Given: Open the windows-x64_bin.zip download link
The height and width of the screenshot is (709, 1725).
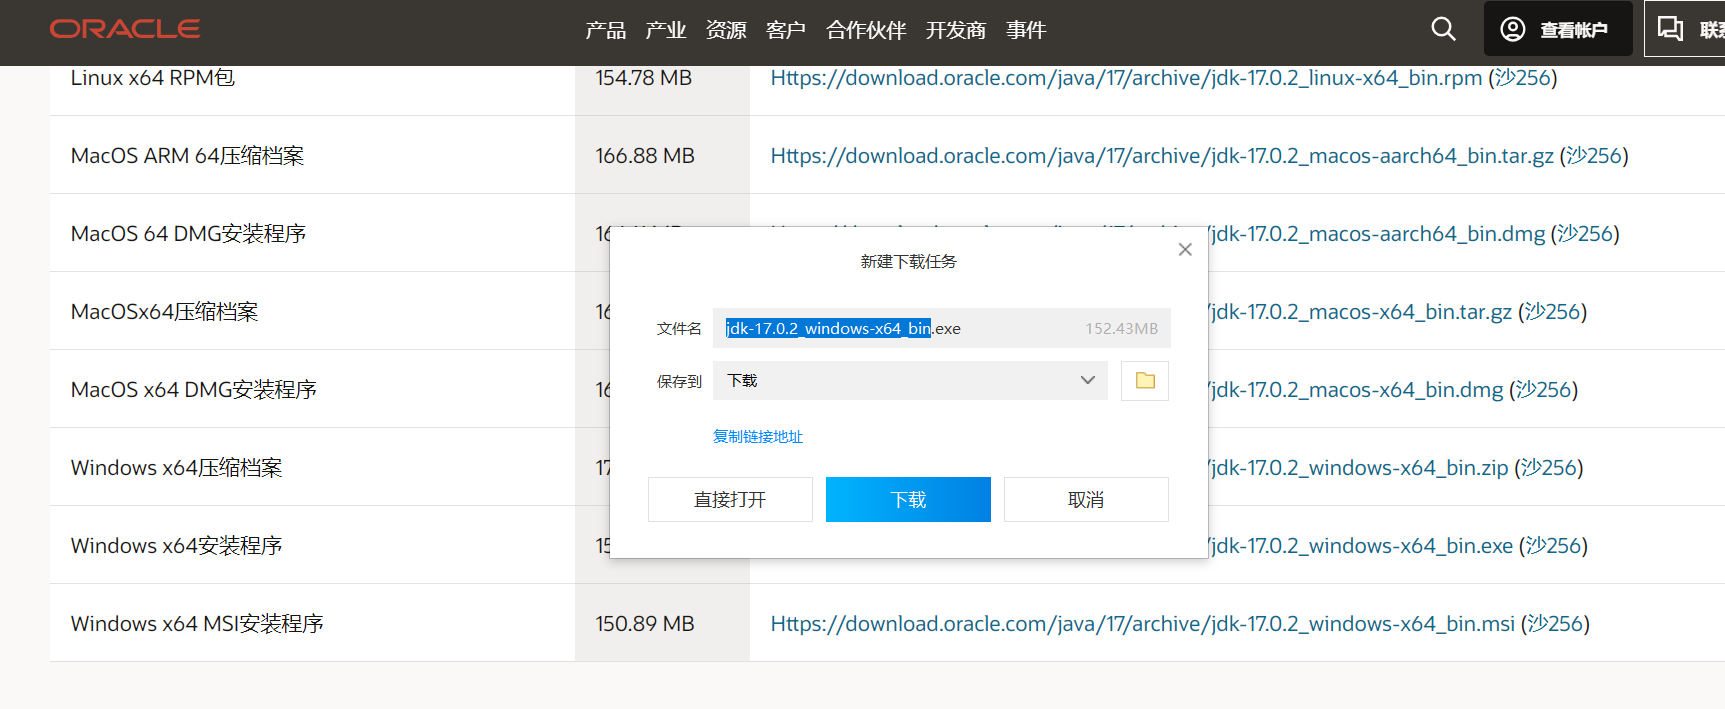Looking at the screenshot, I should coord(1359,468).
